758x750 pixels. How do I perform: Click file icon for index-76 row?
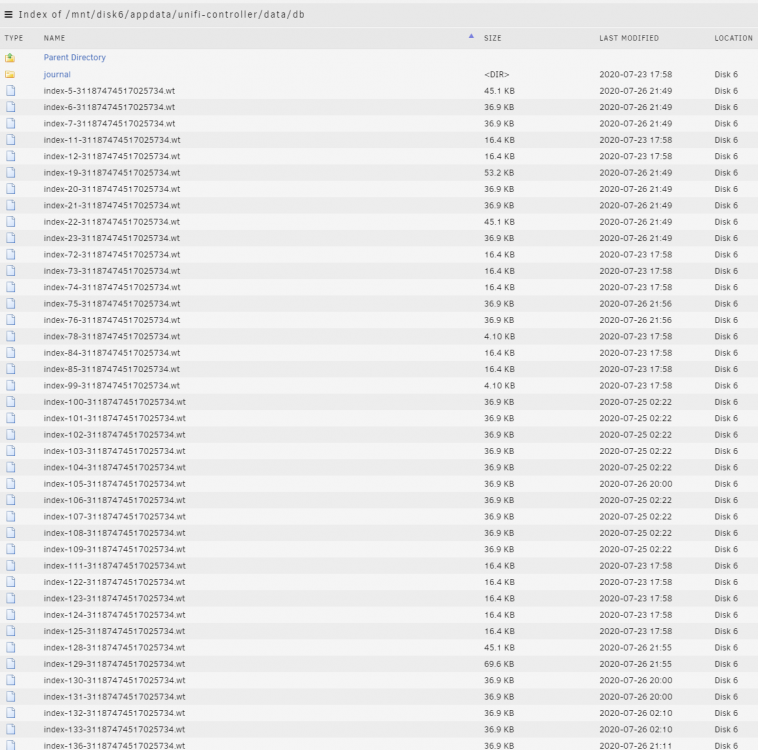11,320
